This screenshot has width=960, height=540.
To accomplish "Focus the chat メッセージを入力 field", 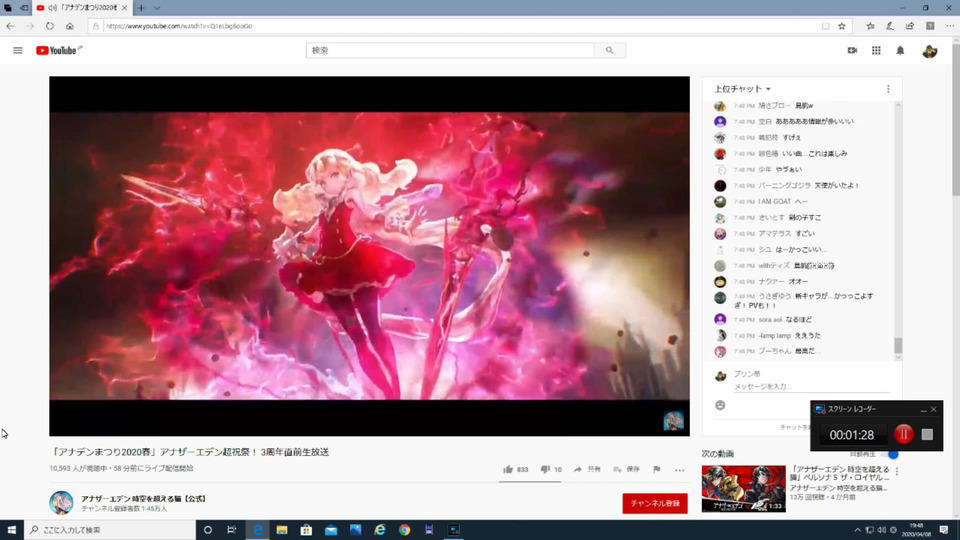I will point(811,386).
